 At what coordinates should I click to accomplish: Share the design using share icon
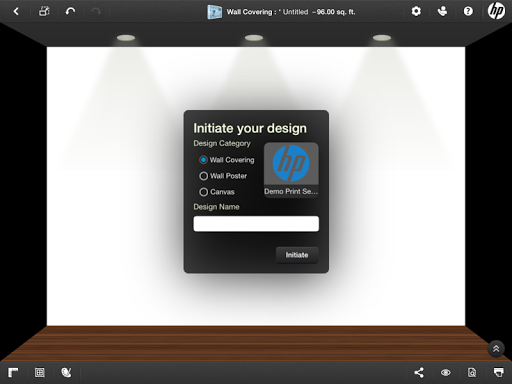pos(419,372)
